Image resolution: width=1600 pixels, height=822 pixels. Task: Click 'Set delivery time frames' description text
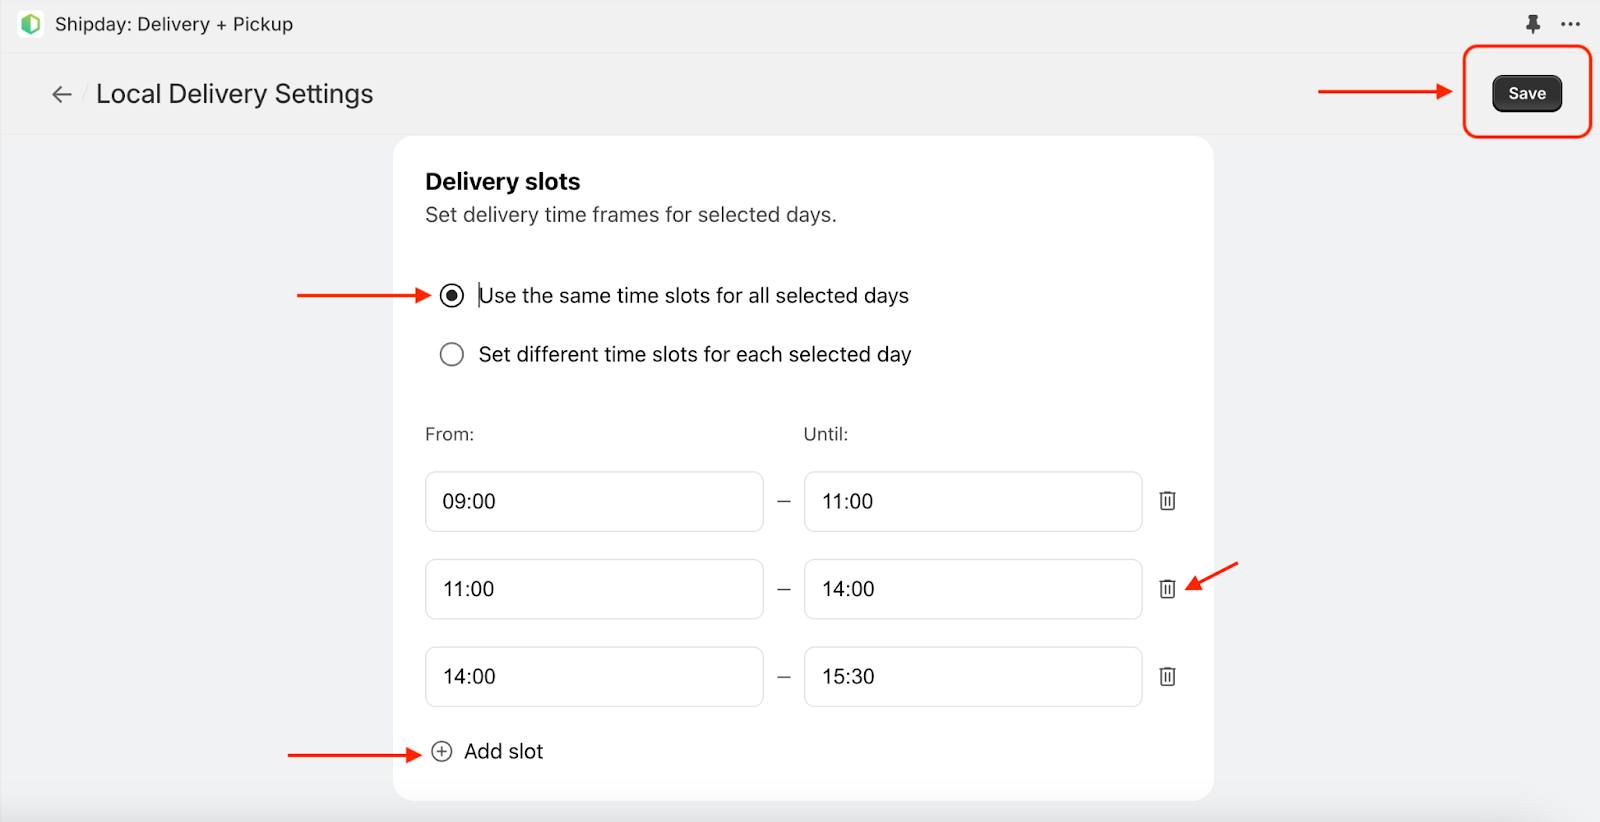[631, 215]
